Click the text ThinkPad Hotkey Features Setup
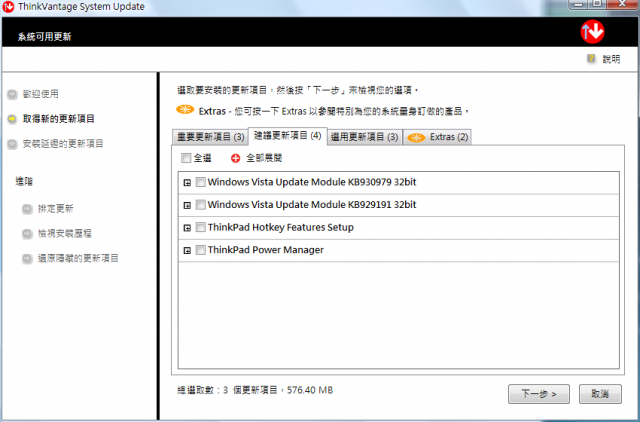The width and height of the screenshot is (640, 422). (x=280, y=227)
